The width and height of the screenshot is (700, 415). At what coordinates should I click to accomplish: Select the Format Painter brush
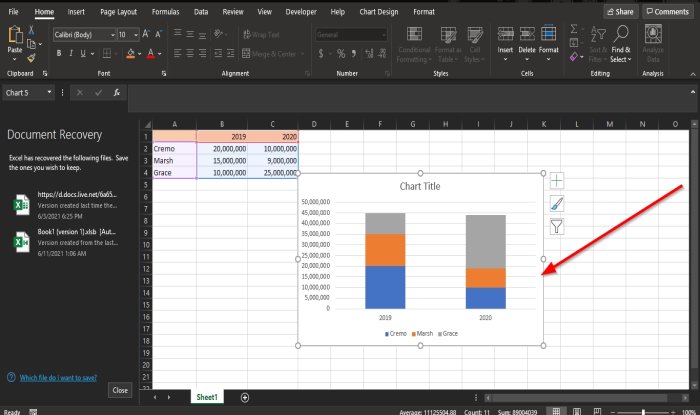(x=31, y=58)
